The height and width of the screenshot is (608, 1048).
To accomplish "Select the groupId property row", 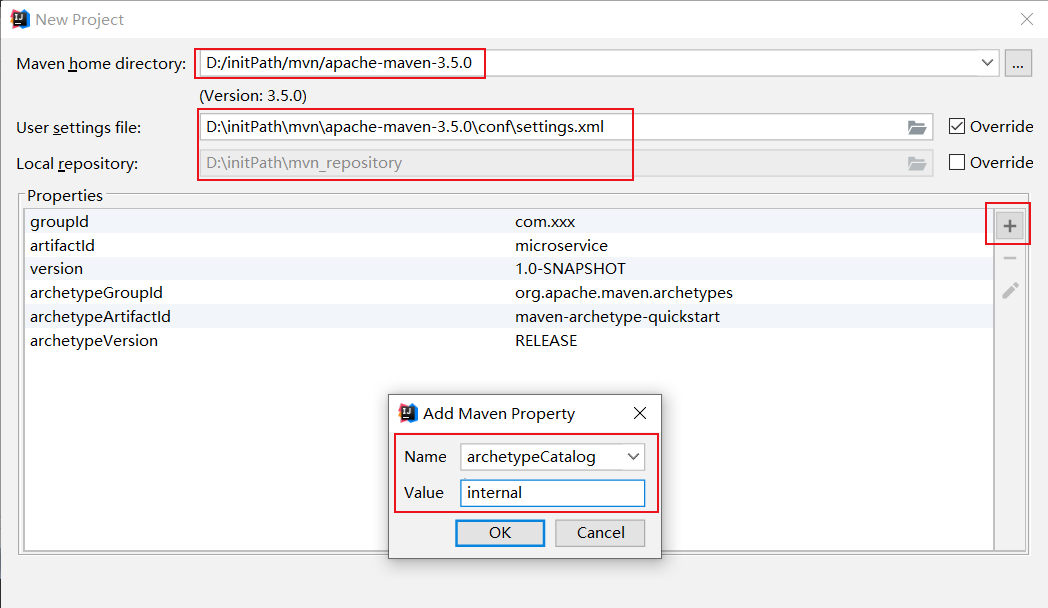I will coord(509,221).
